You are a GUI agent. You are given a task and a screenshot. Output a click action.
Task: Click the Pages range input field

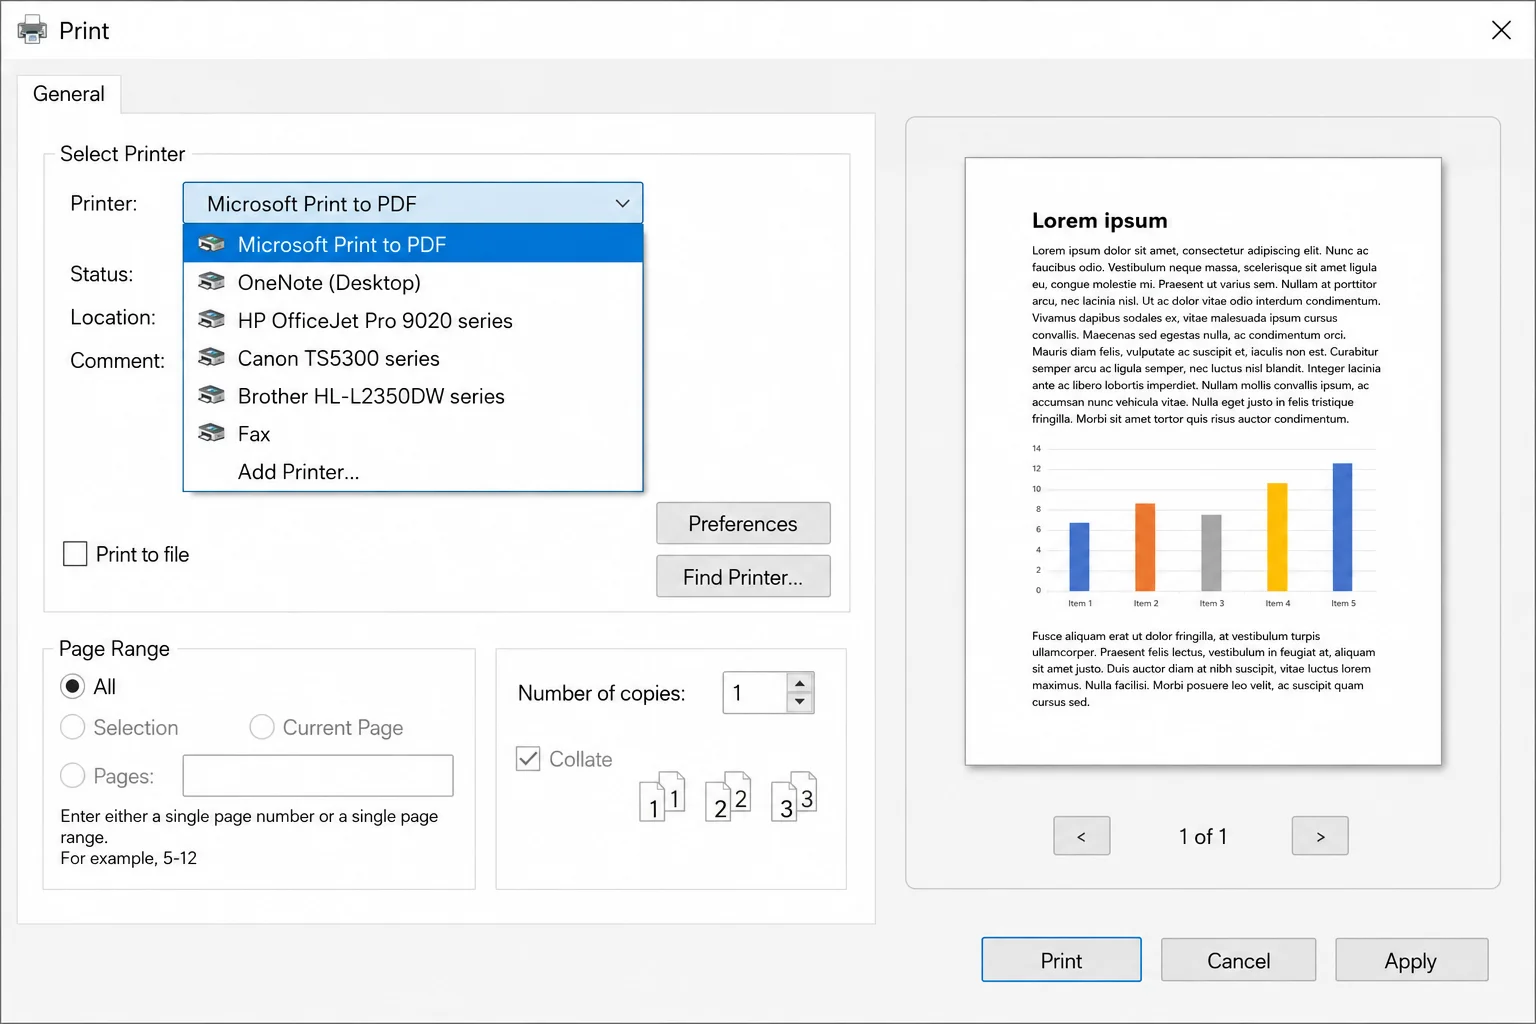(x=318, y=775)
